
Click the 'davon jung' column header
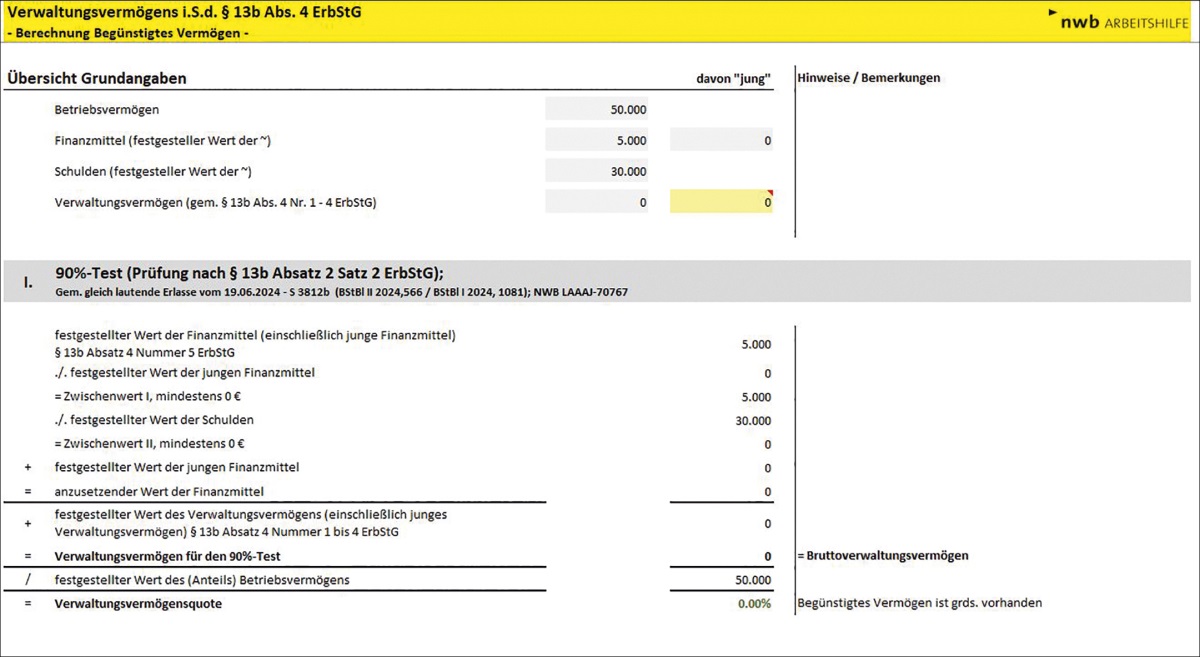733,79
